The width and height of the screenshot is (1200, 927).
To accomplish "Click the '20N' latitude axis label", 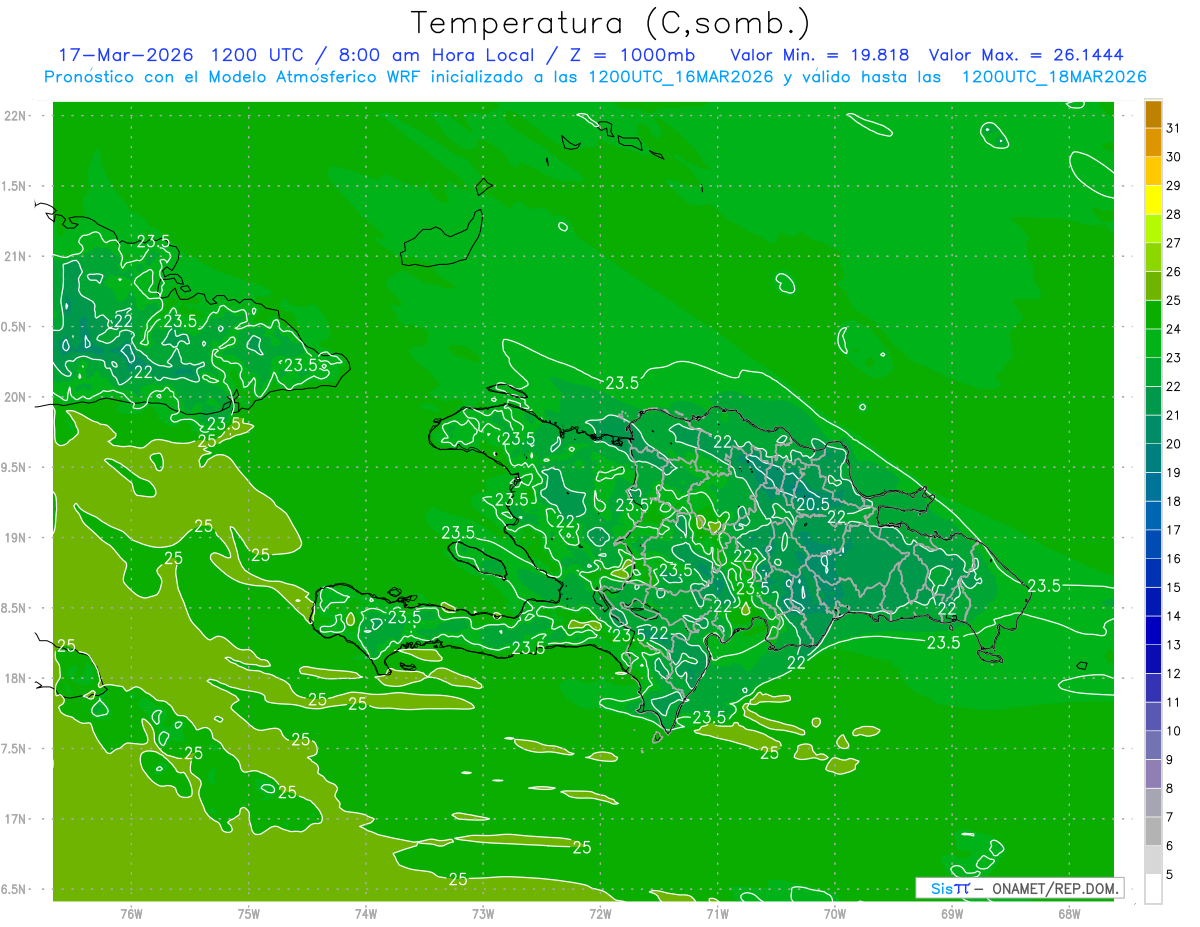I will 16,397.
